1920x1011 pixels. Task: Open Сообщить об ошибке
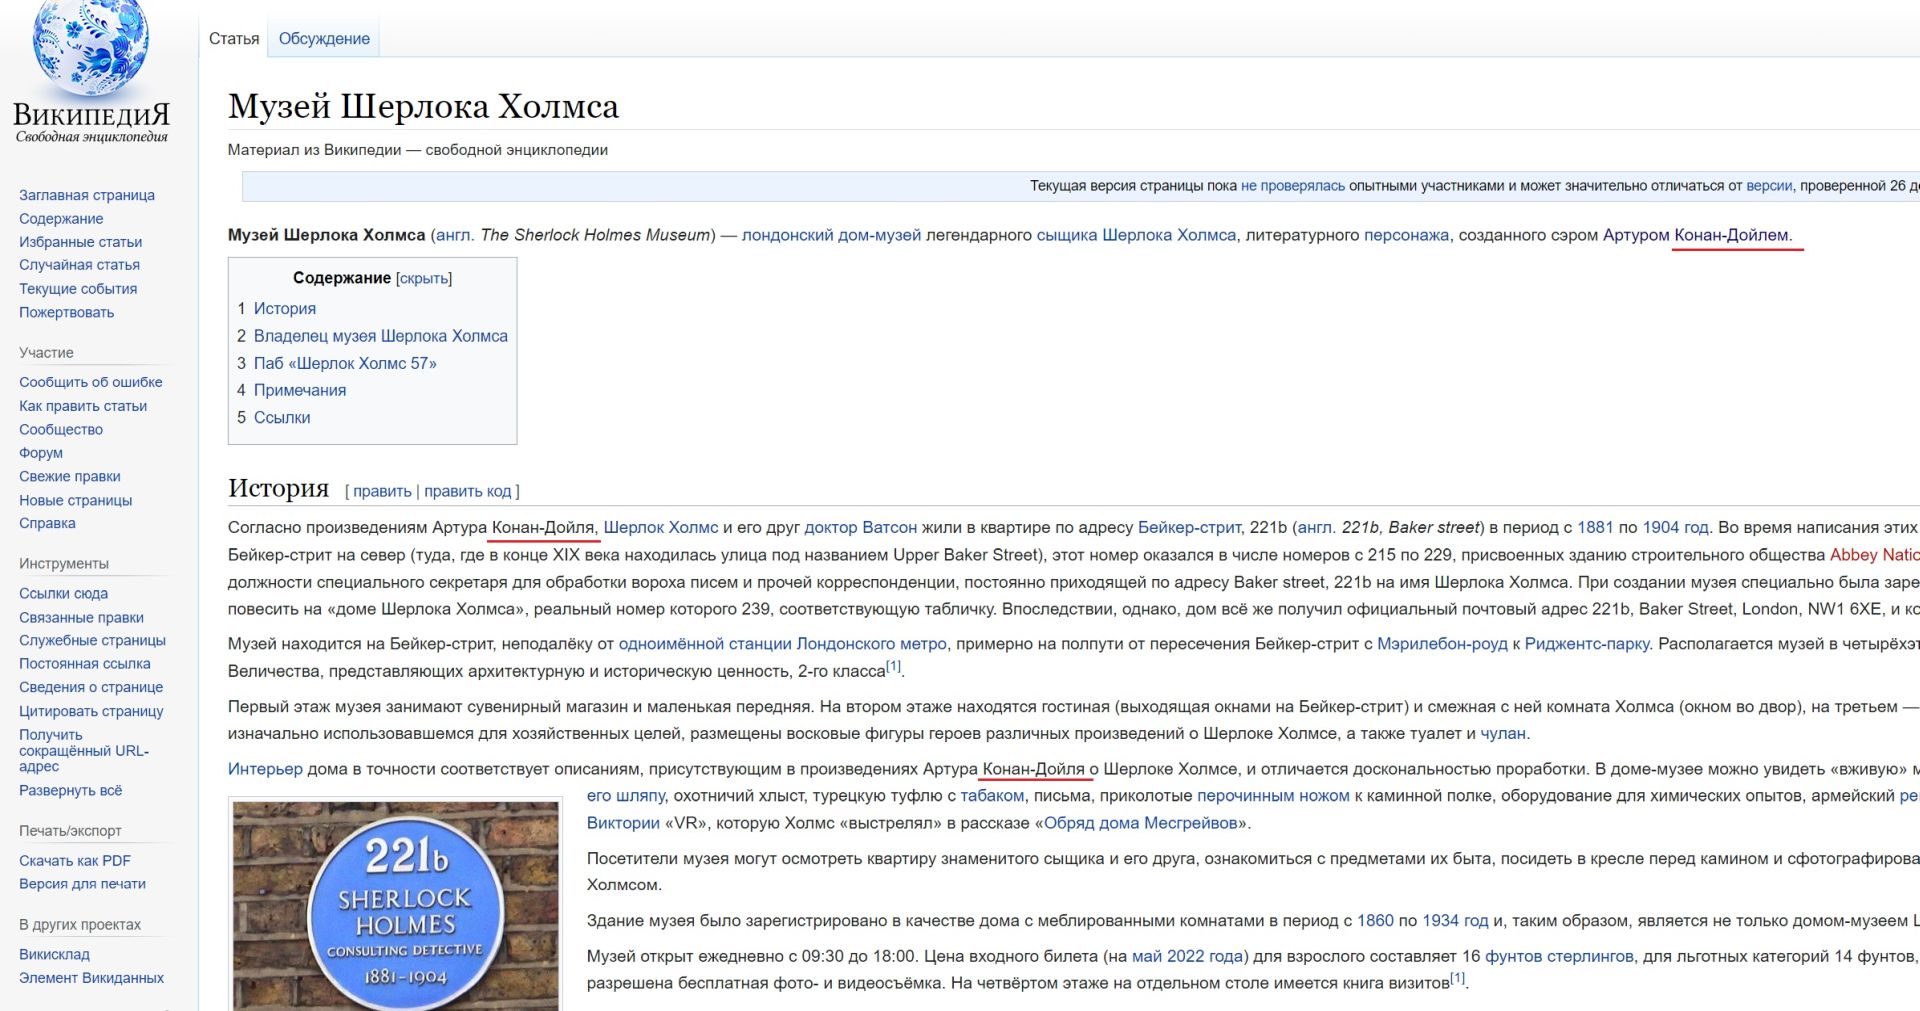[x=90, y=382]
